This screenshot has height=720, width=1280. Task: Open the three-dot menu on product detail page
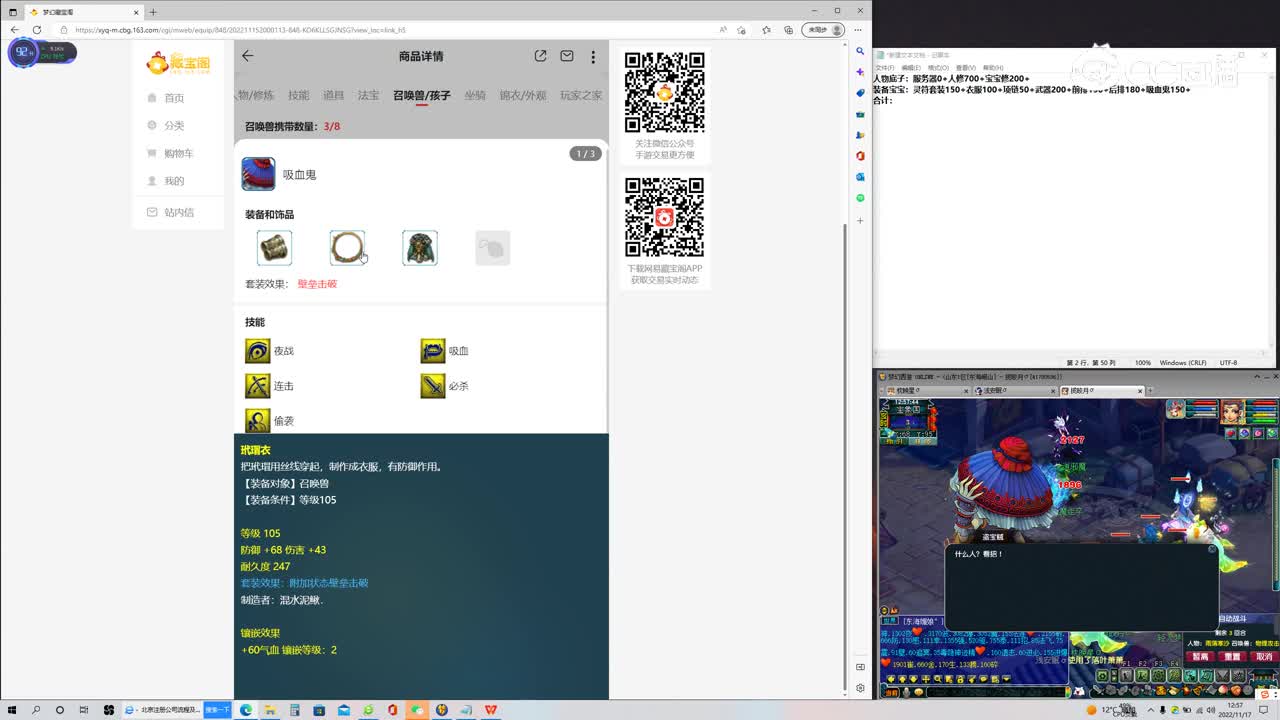coord(593,57)
